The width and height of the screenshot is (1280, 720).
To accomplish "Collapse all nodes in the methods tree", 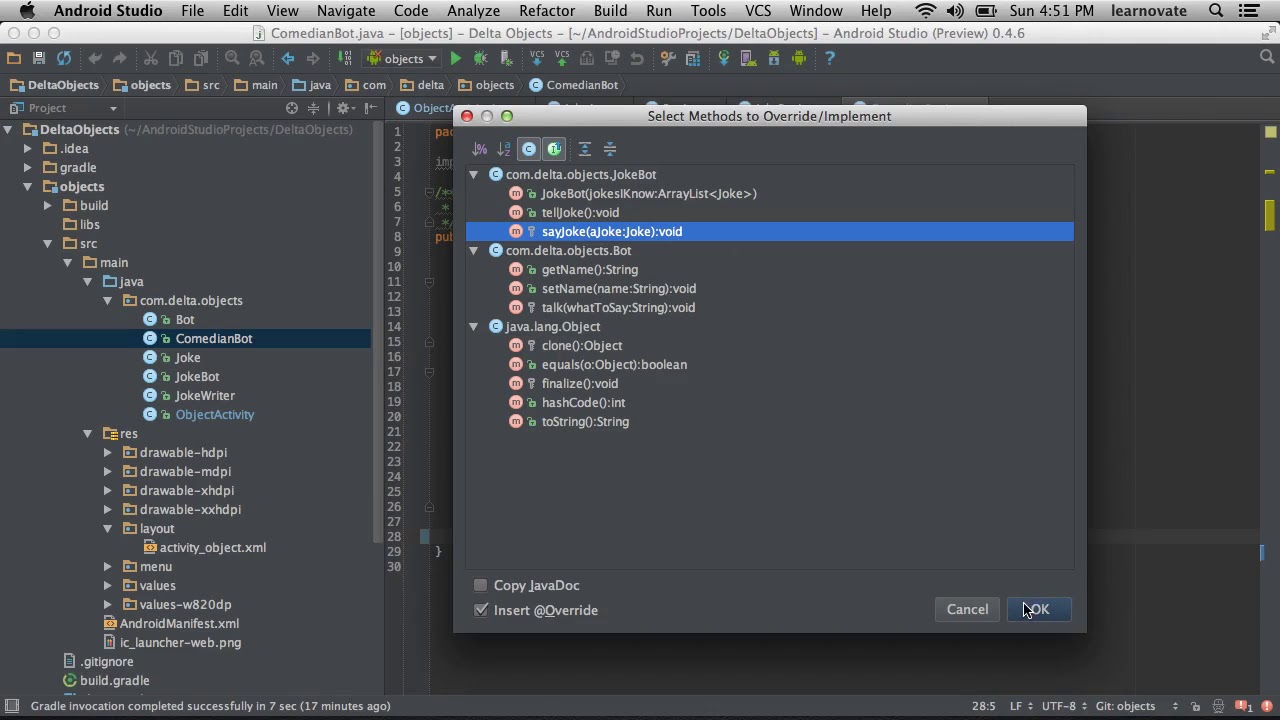I will pyautogui.click(x=610, y=149).
